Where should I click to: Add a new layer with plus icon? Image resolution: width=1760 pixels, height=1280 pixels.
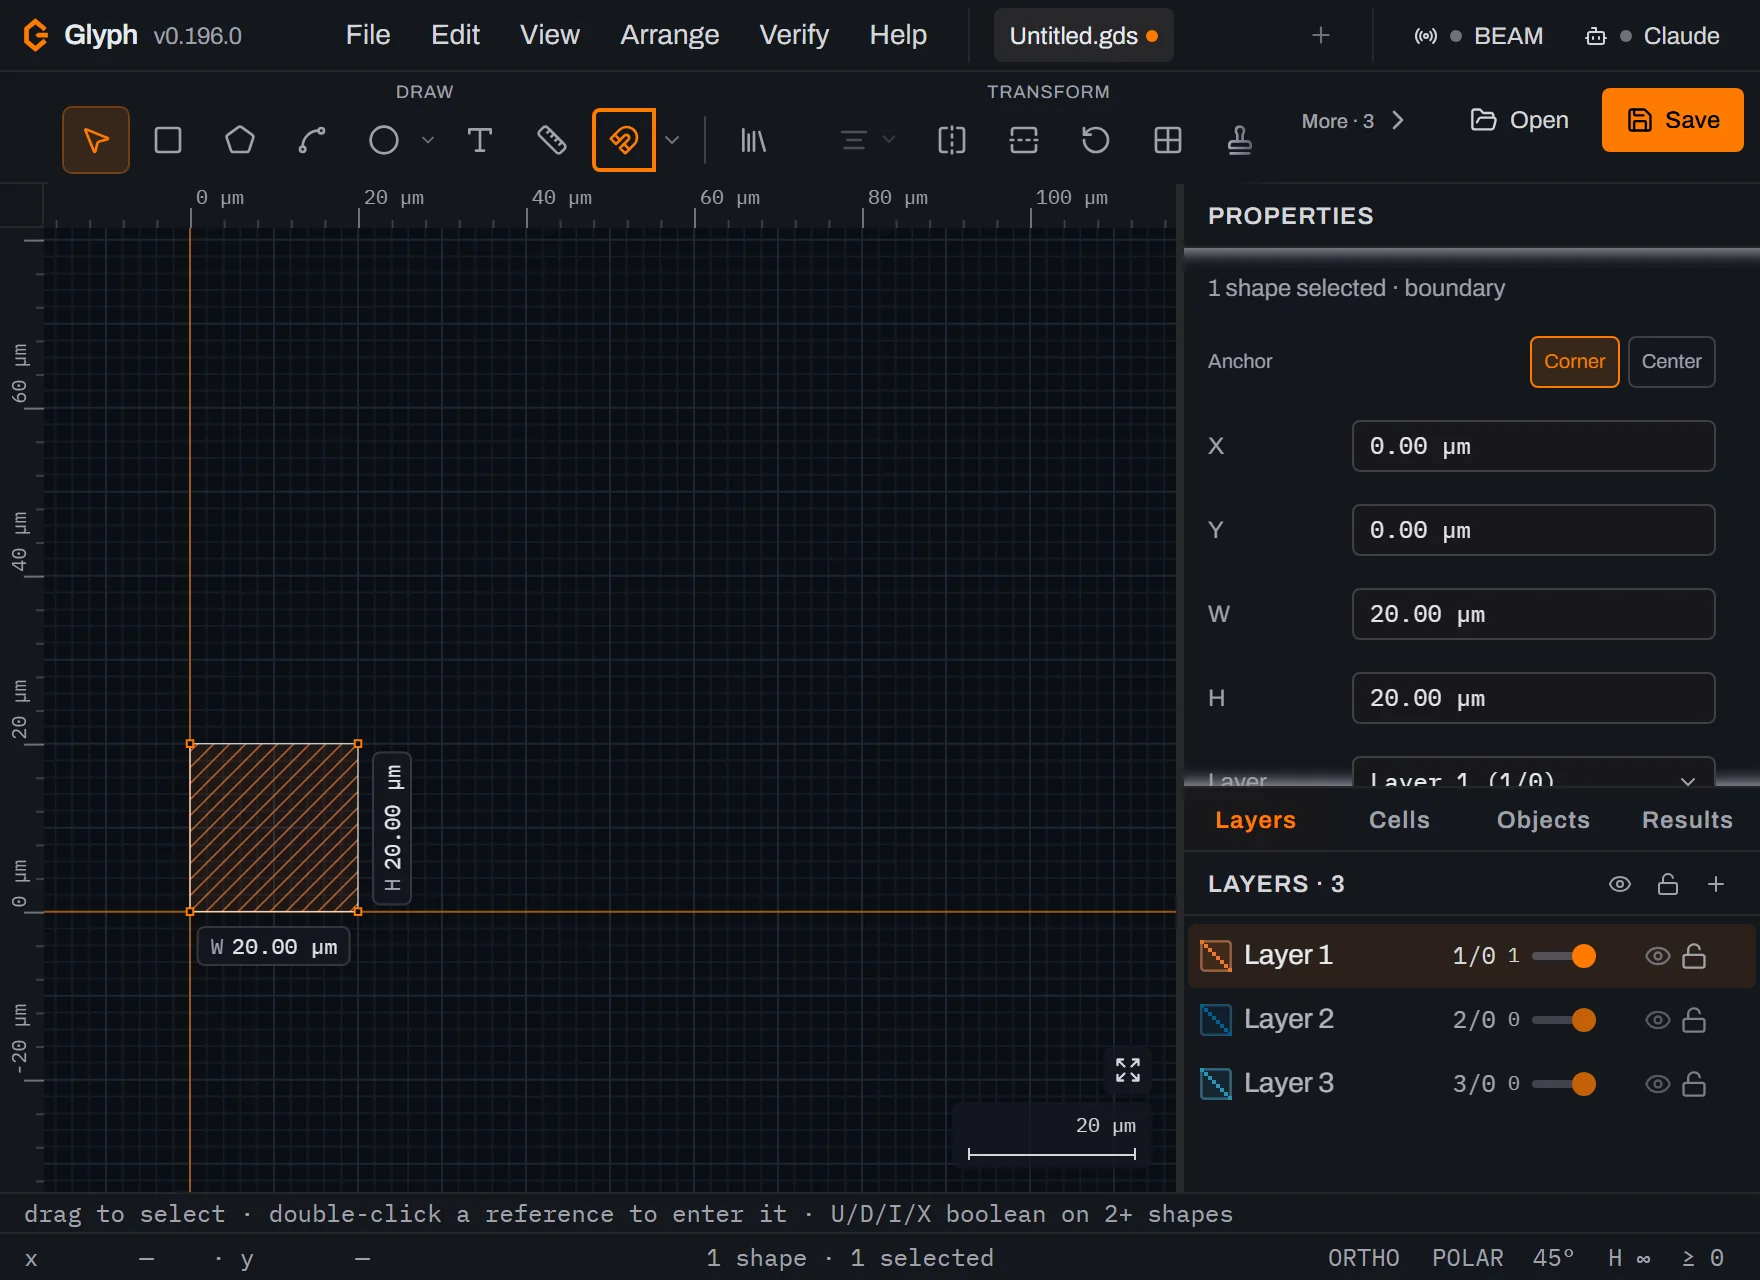1716,884
